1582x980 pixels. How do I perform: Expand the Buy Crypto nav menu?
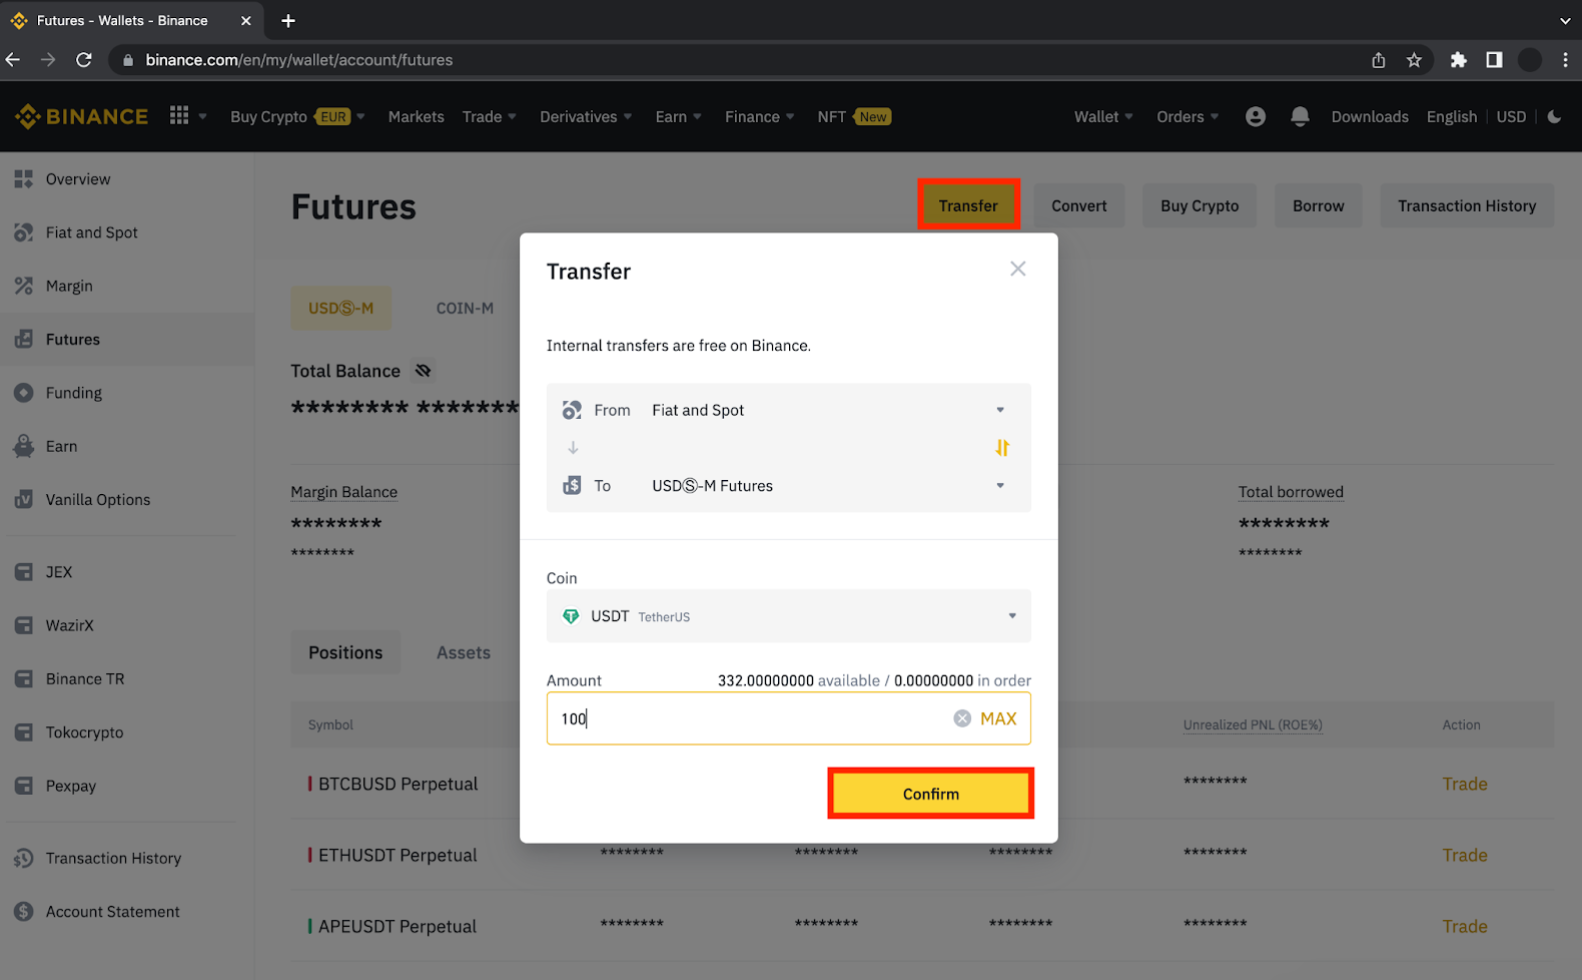[x=297, y=117]
